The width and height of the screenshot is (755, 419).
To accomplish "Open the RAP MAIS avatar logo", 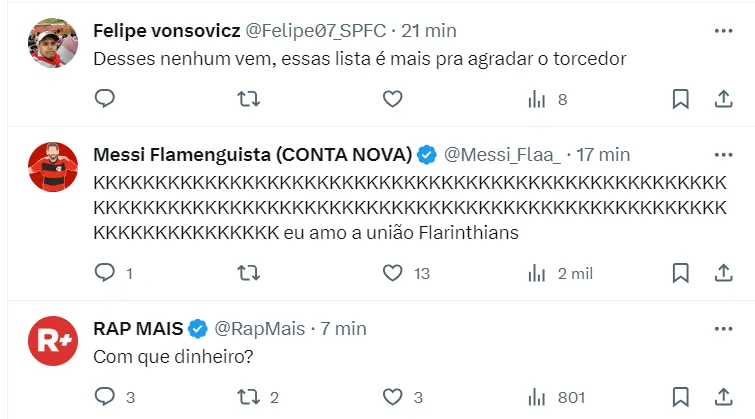I will 53,340.
